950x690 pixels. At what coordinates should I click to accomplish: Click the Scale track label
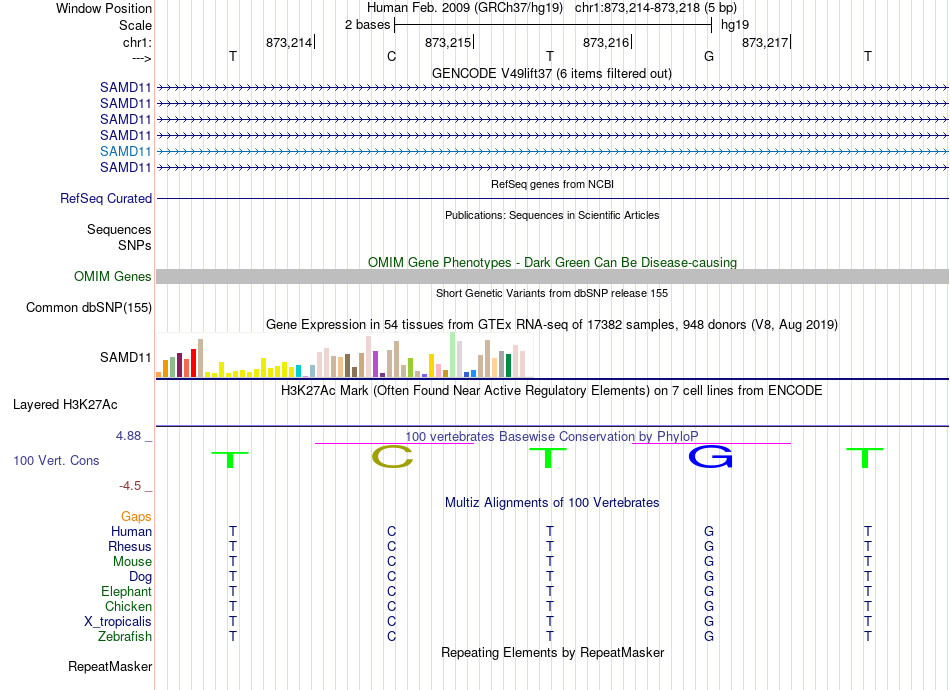point(135,25)
